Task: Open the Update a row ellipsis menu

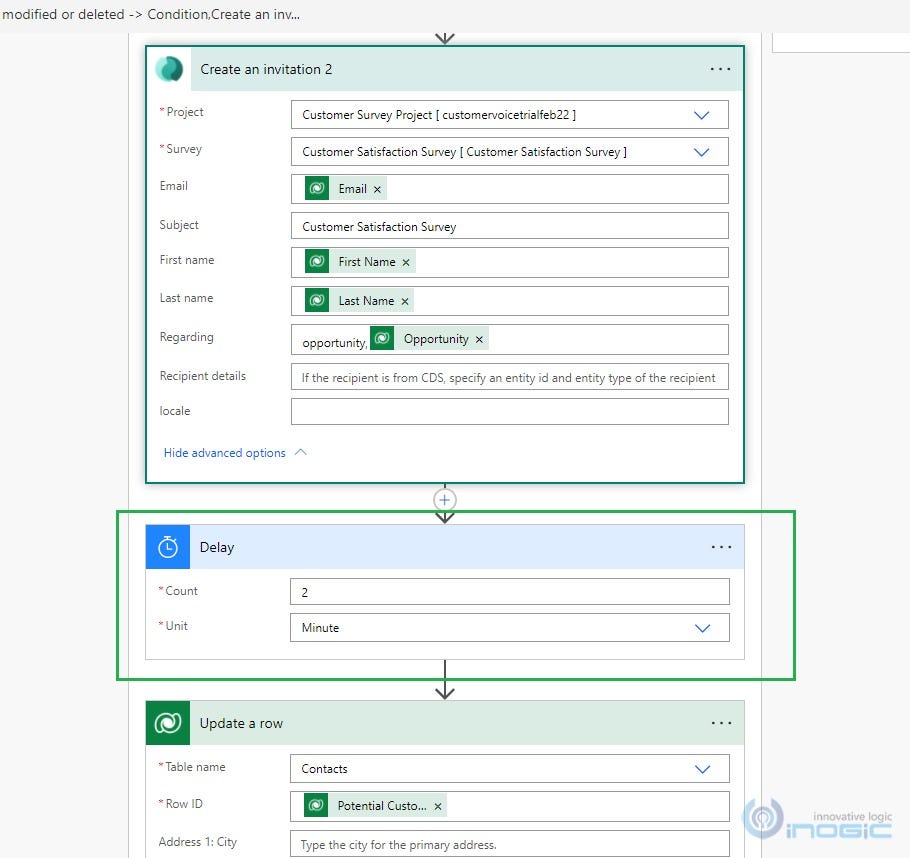Action: tap(721, 723)
